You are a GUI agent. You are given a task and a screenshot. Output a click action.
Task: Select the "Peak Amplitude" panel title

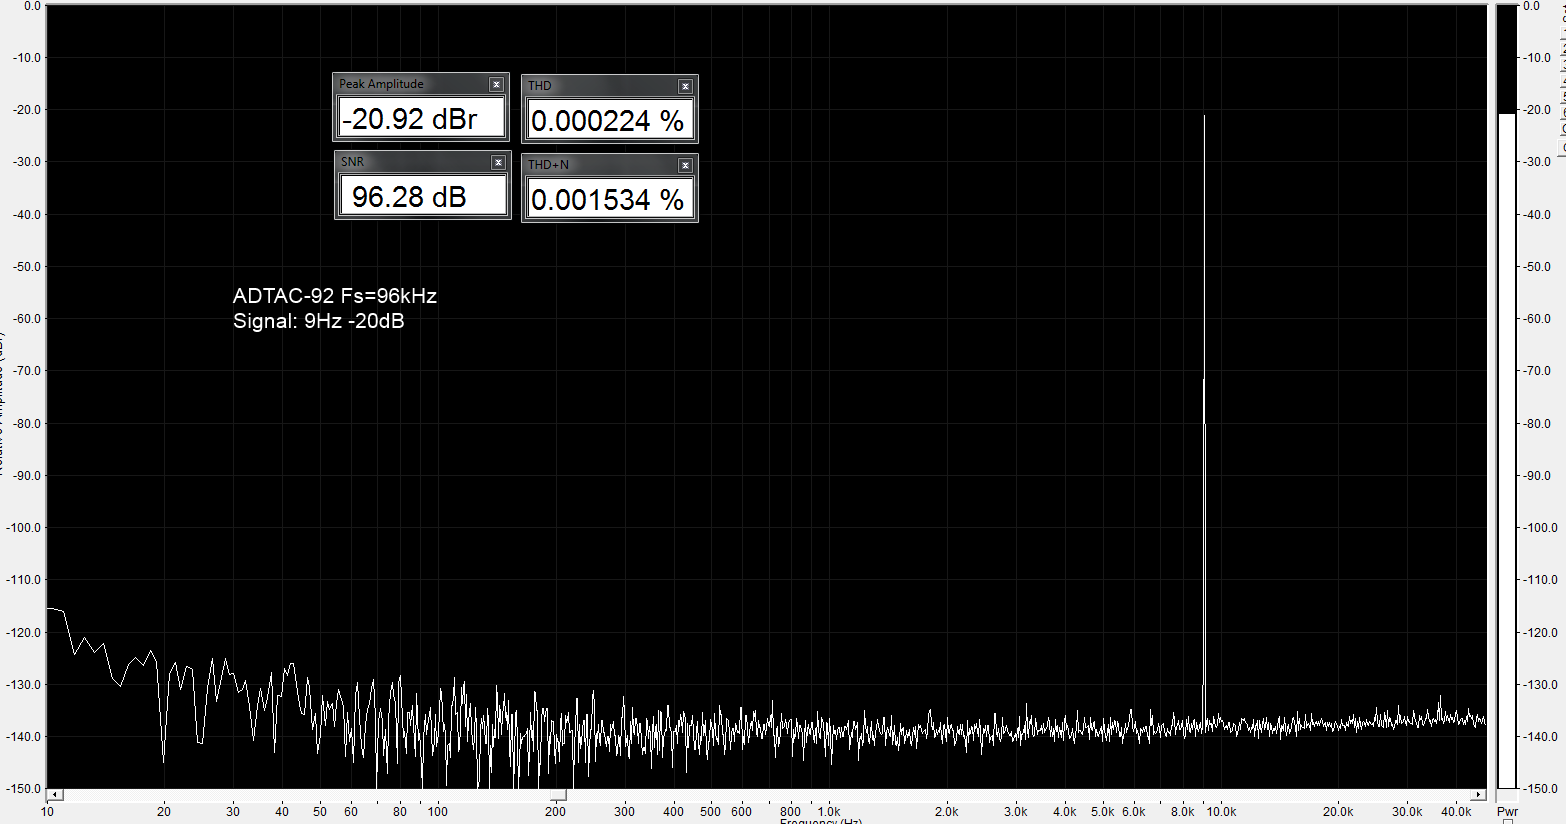(x=381, y=84)
